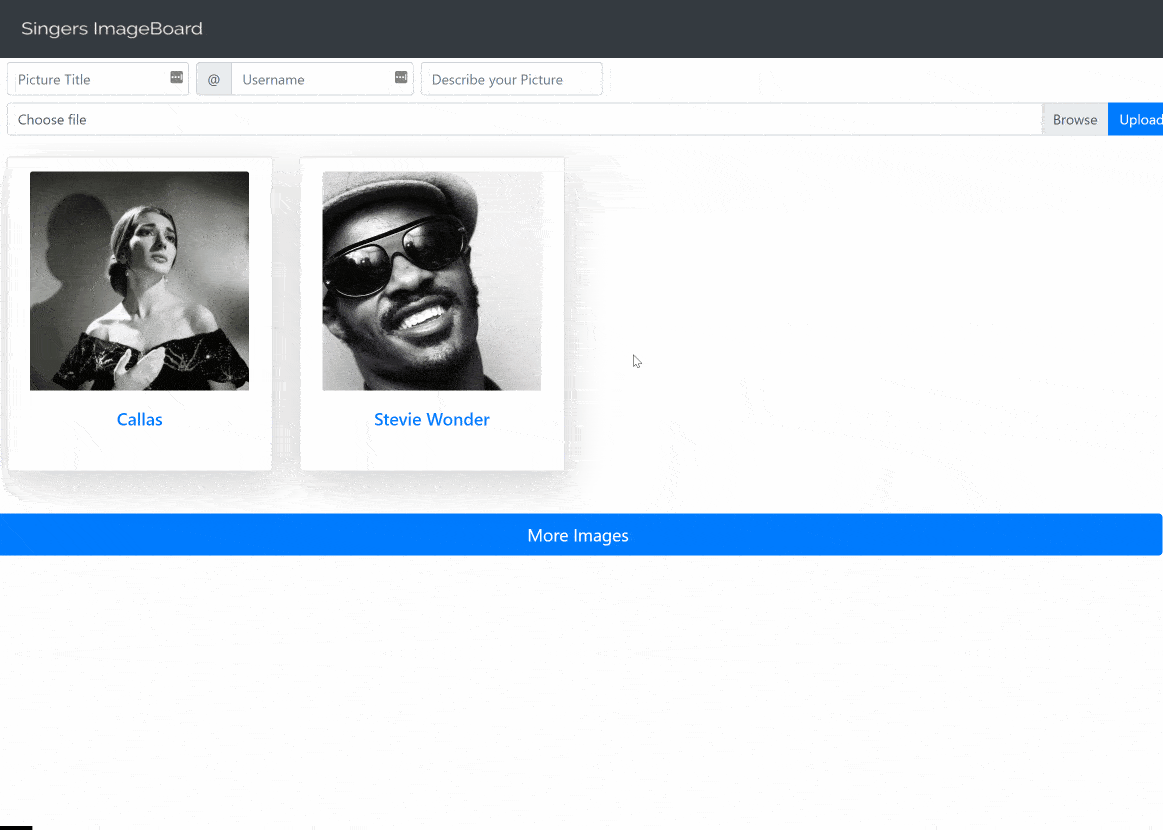Open the Stevie Wonder photo thumbnail
The width and height of the screenshot is (1163, 830).
[x=431, y=281]
